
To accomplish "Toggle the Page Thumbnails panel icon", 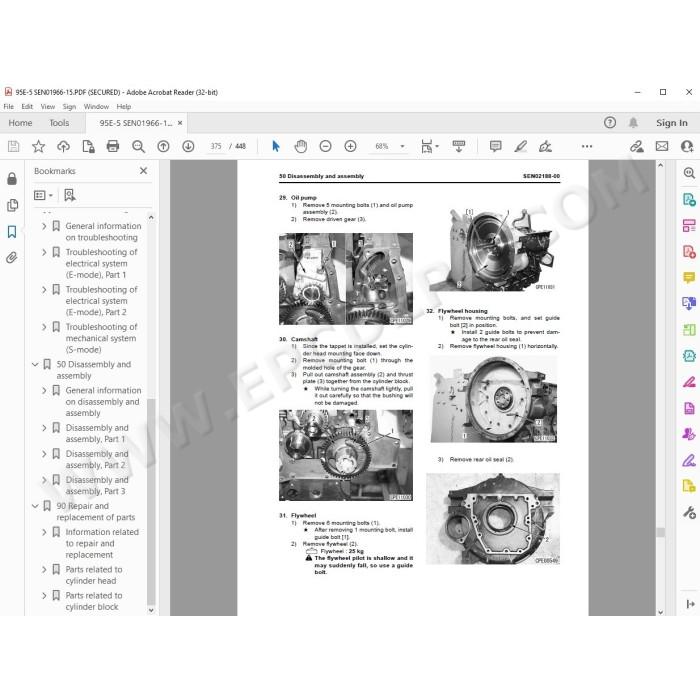I will pos(12,205).
